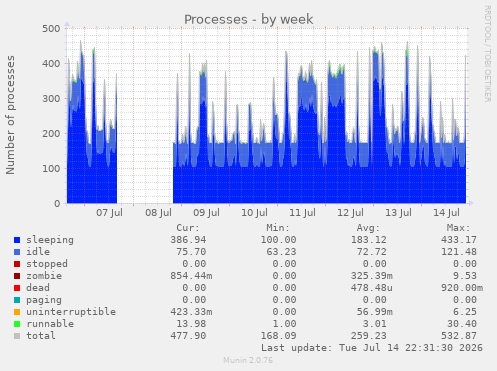The image size is (497, 371).
Task: Click the '07 Jul' x-axis date label
Action: (x=110, y=213)
